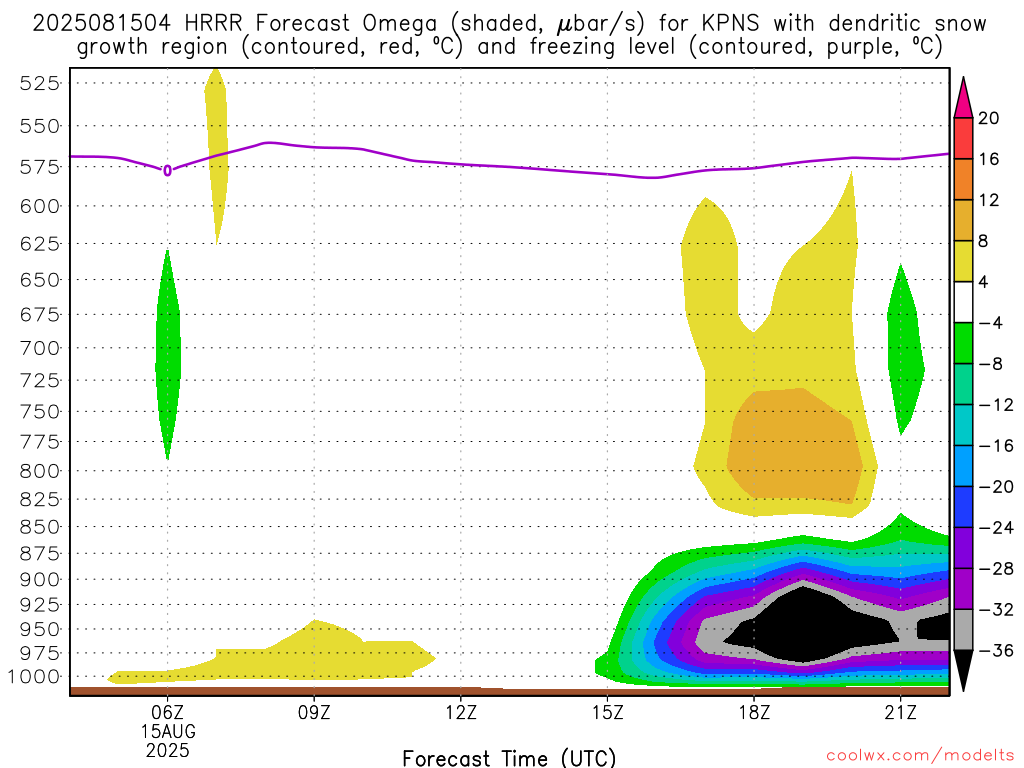Click the 750 pressure level label
The width and height of the screenshot is (1024, 768).
click(39, 412)
